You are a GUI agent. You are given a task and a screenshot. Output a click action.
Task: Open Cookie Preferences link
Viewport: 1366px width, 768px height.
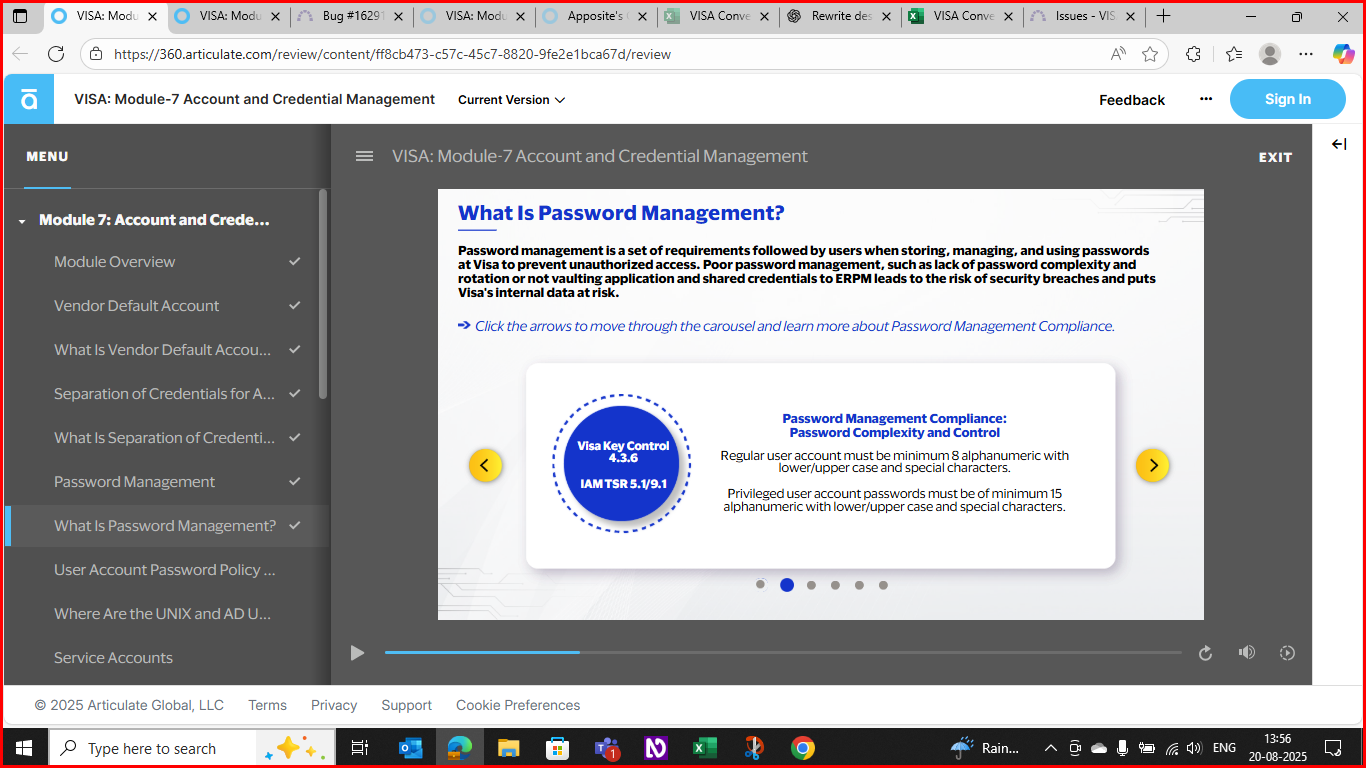click(518, 705)
